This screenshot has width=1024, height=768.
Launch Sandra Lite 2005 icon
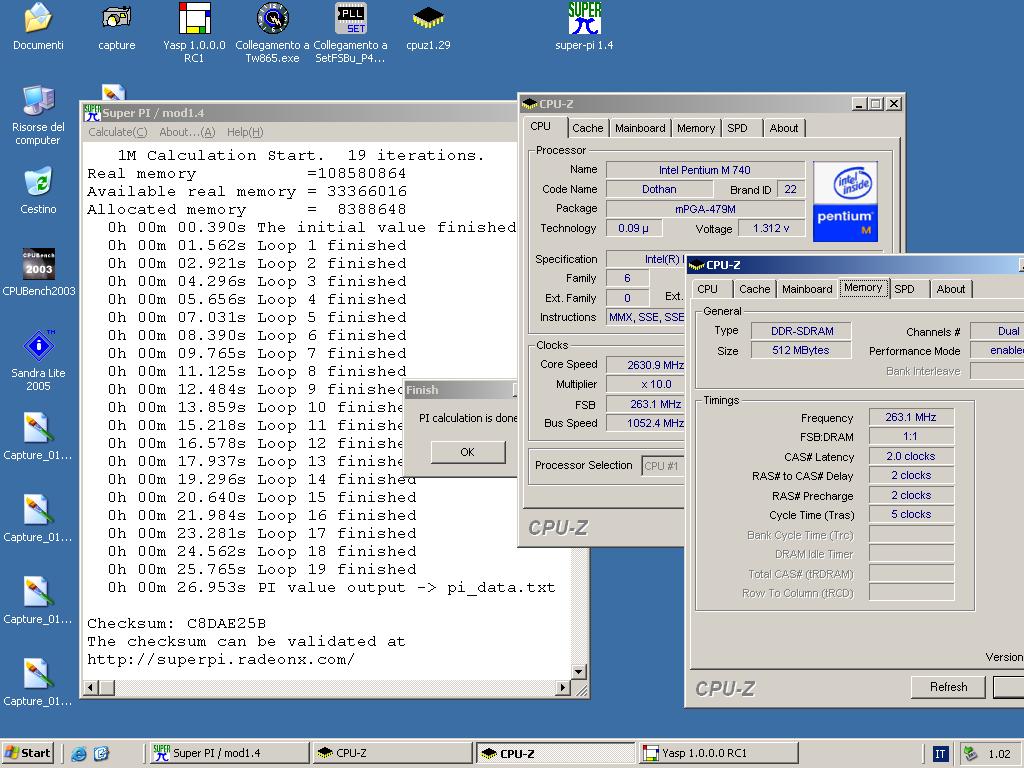pyautogui.click(x=38, y=360)
